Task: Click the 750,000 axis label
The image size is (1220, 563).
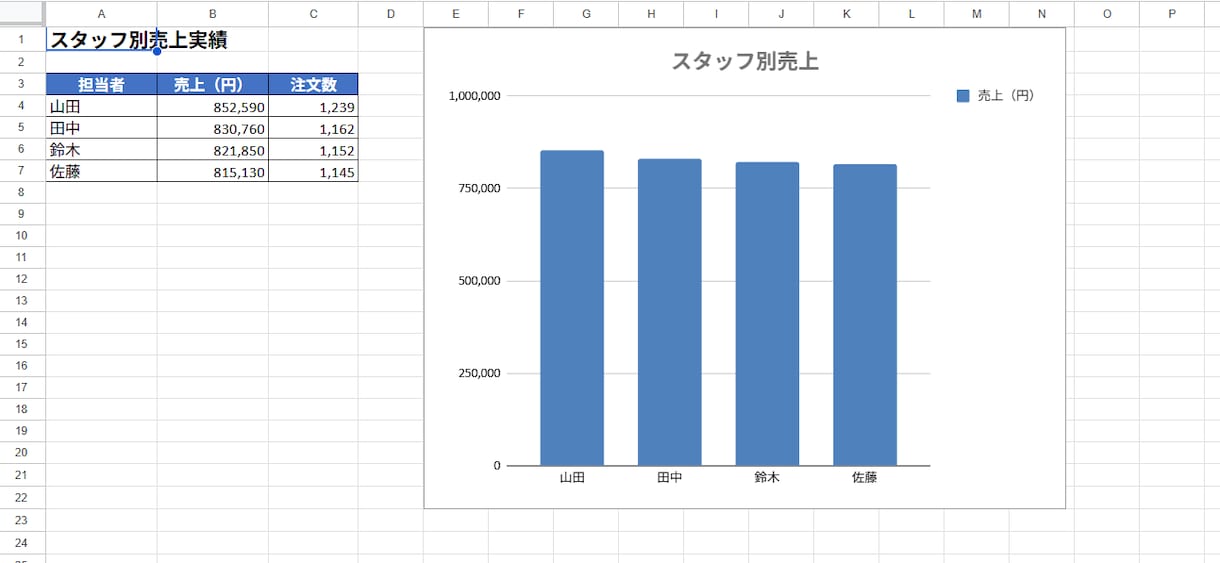Action: (x=478, y=188)
